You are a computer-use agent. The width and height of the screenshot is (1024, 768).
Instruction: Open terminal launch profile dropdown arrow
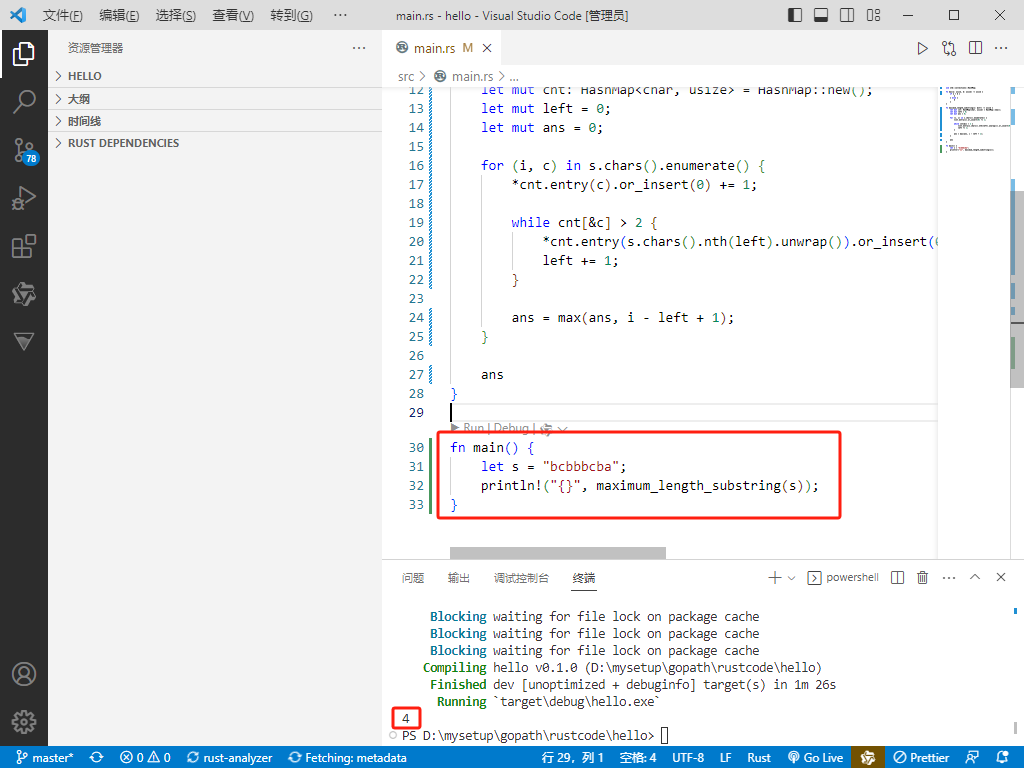point(792,578)
